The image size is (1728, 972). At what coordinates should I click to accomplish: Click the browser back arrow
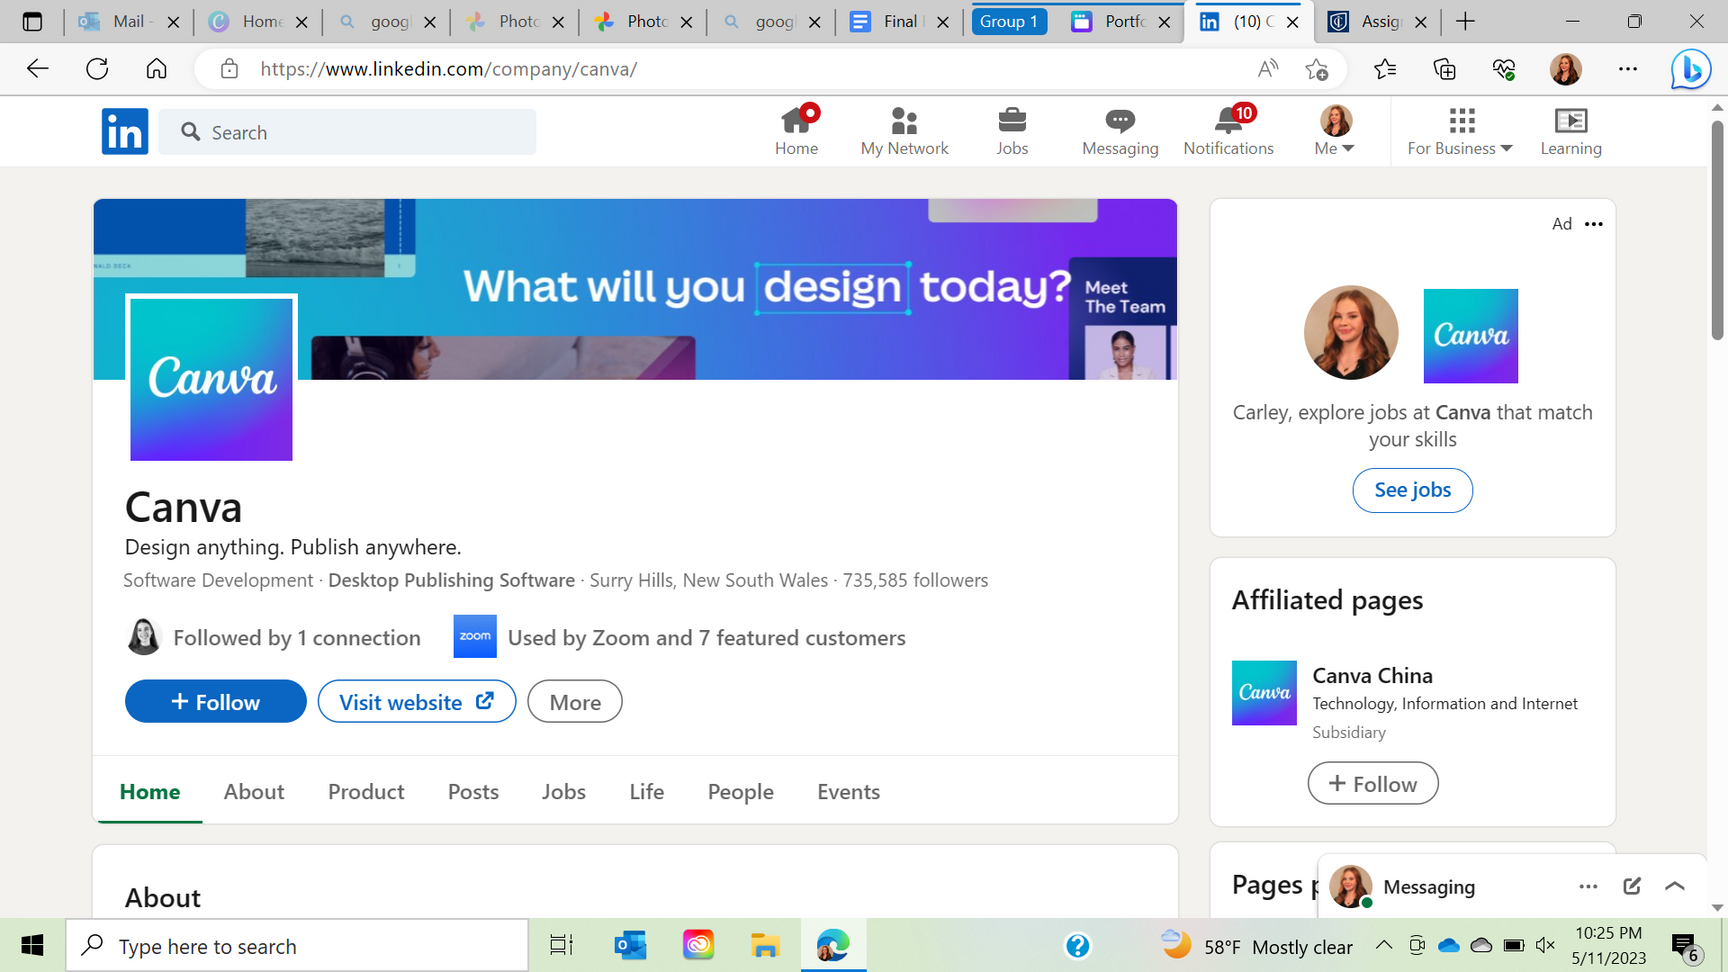(37, 69)
